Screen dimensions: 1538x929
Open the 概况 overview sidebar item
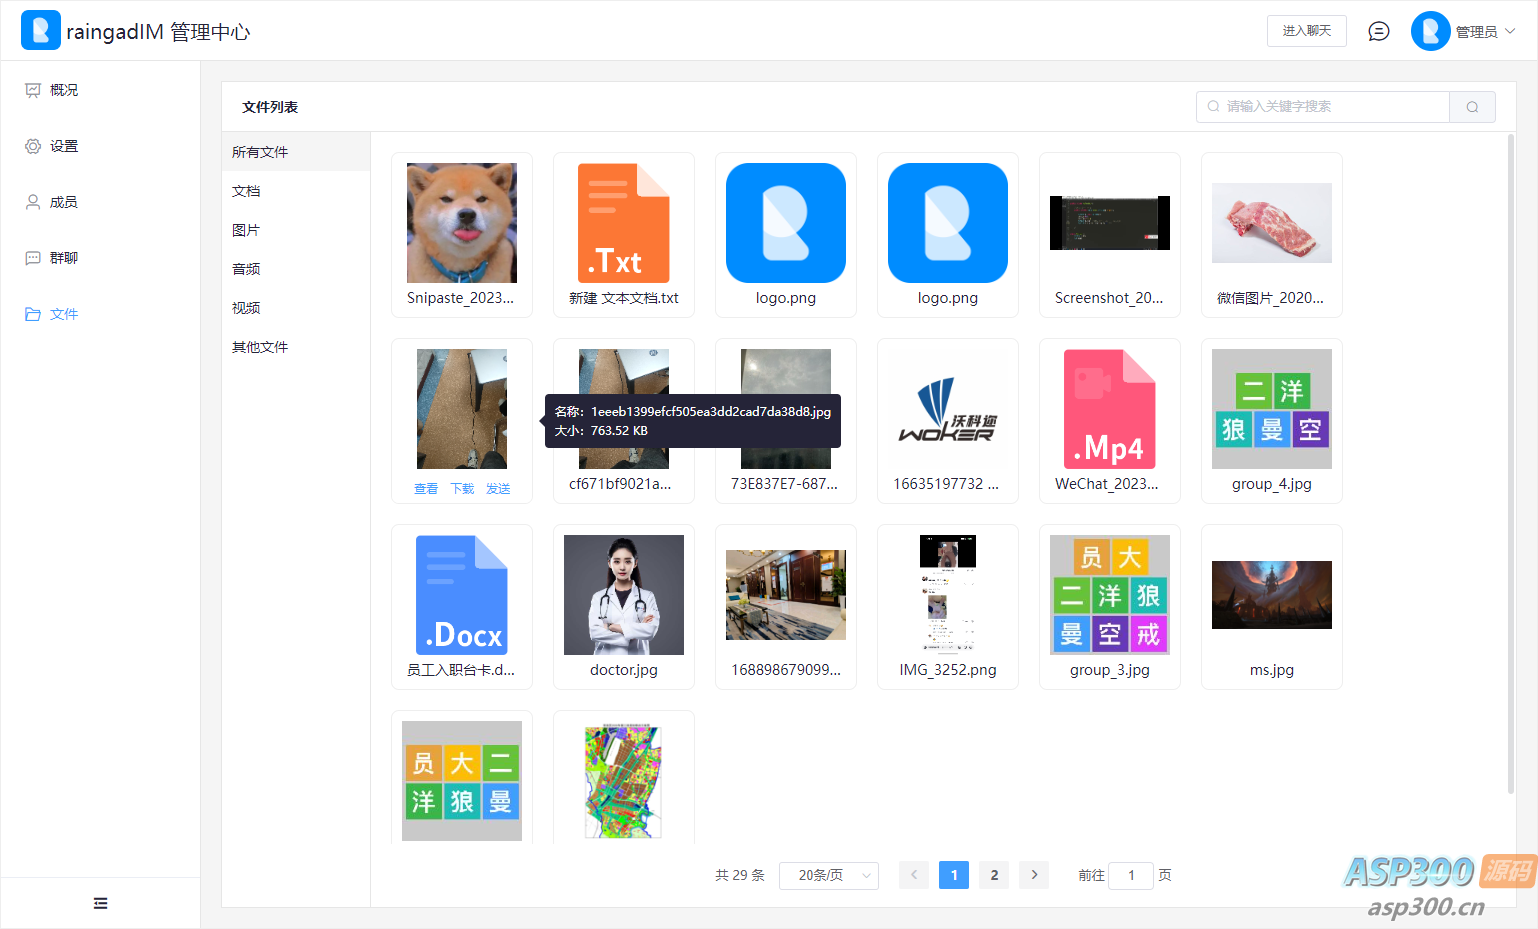(100, 90)
